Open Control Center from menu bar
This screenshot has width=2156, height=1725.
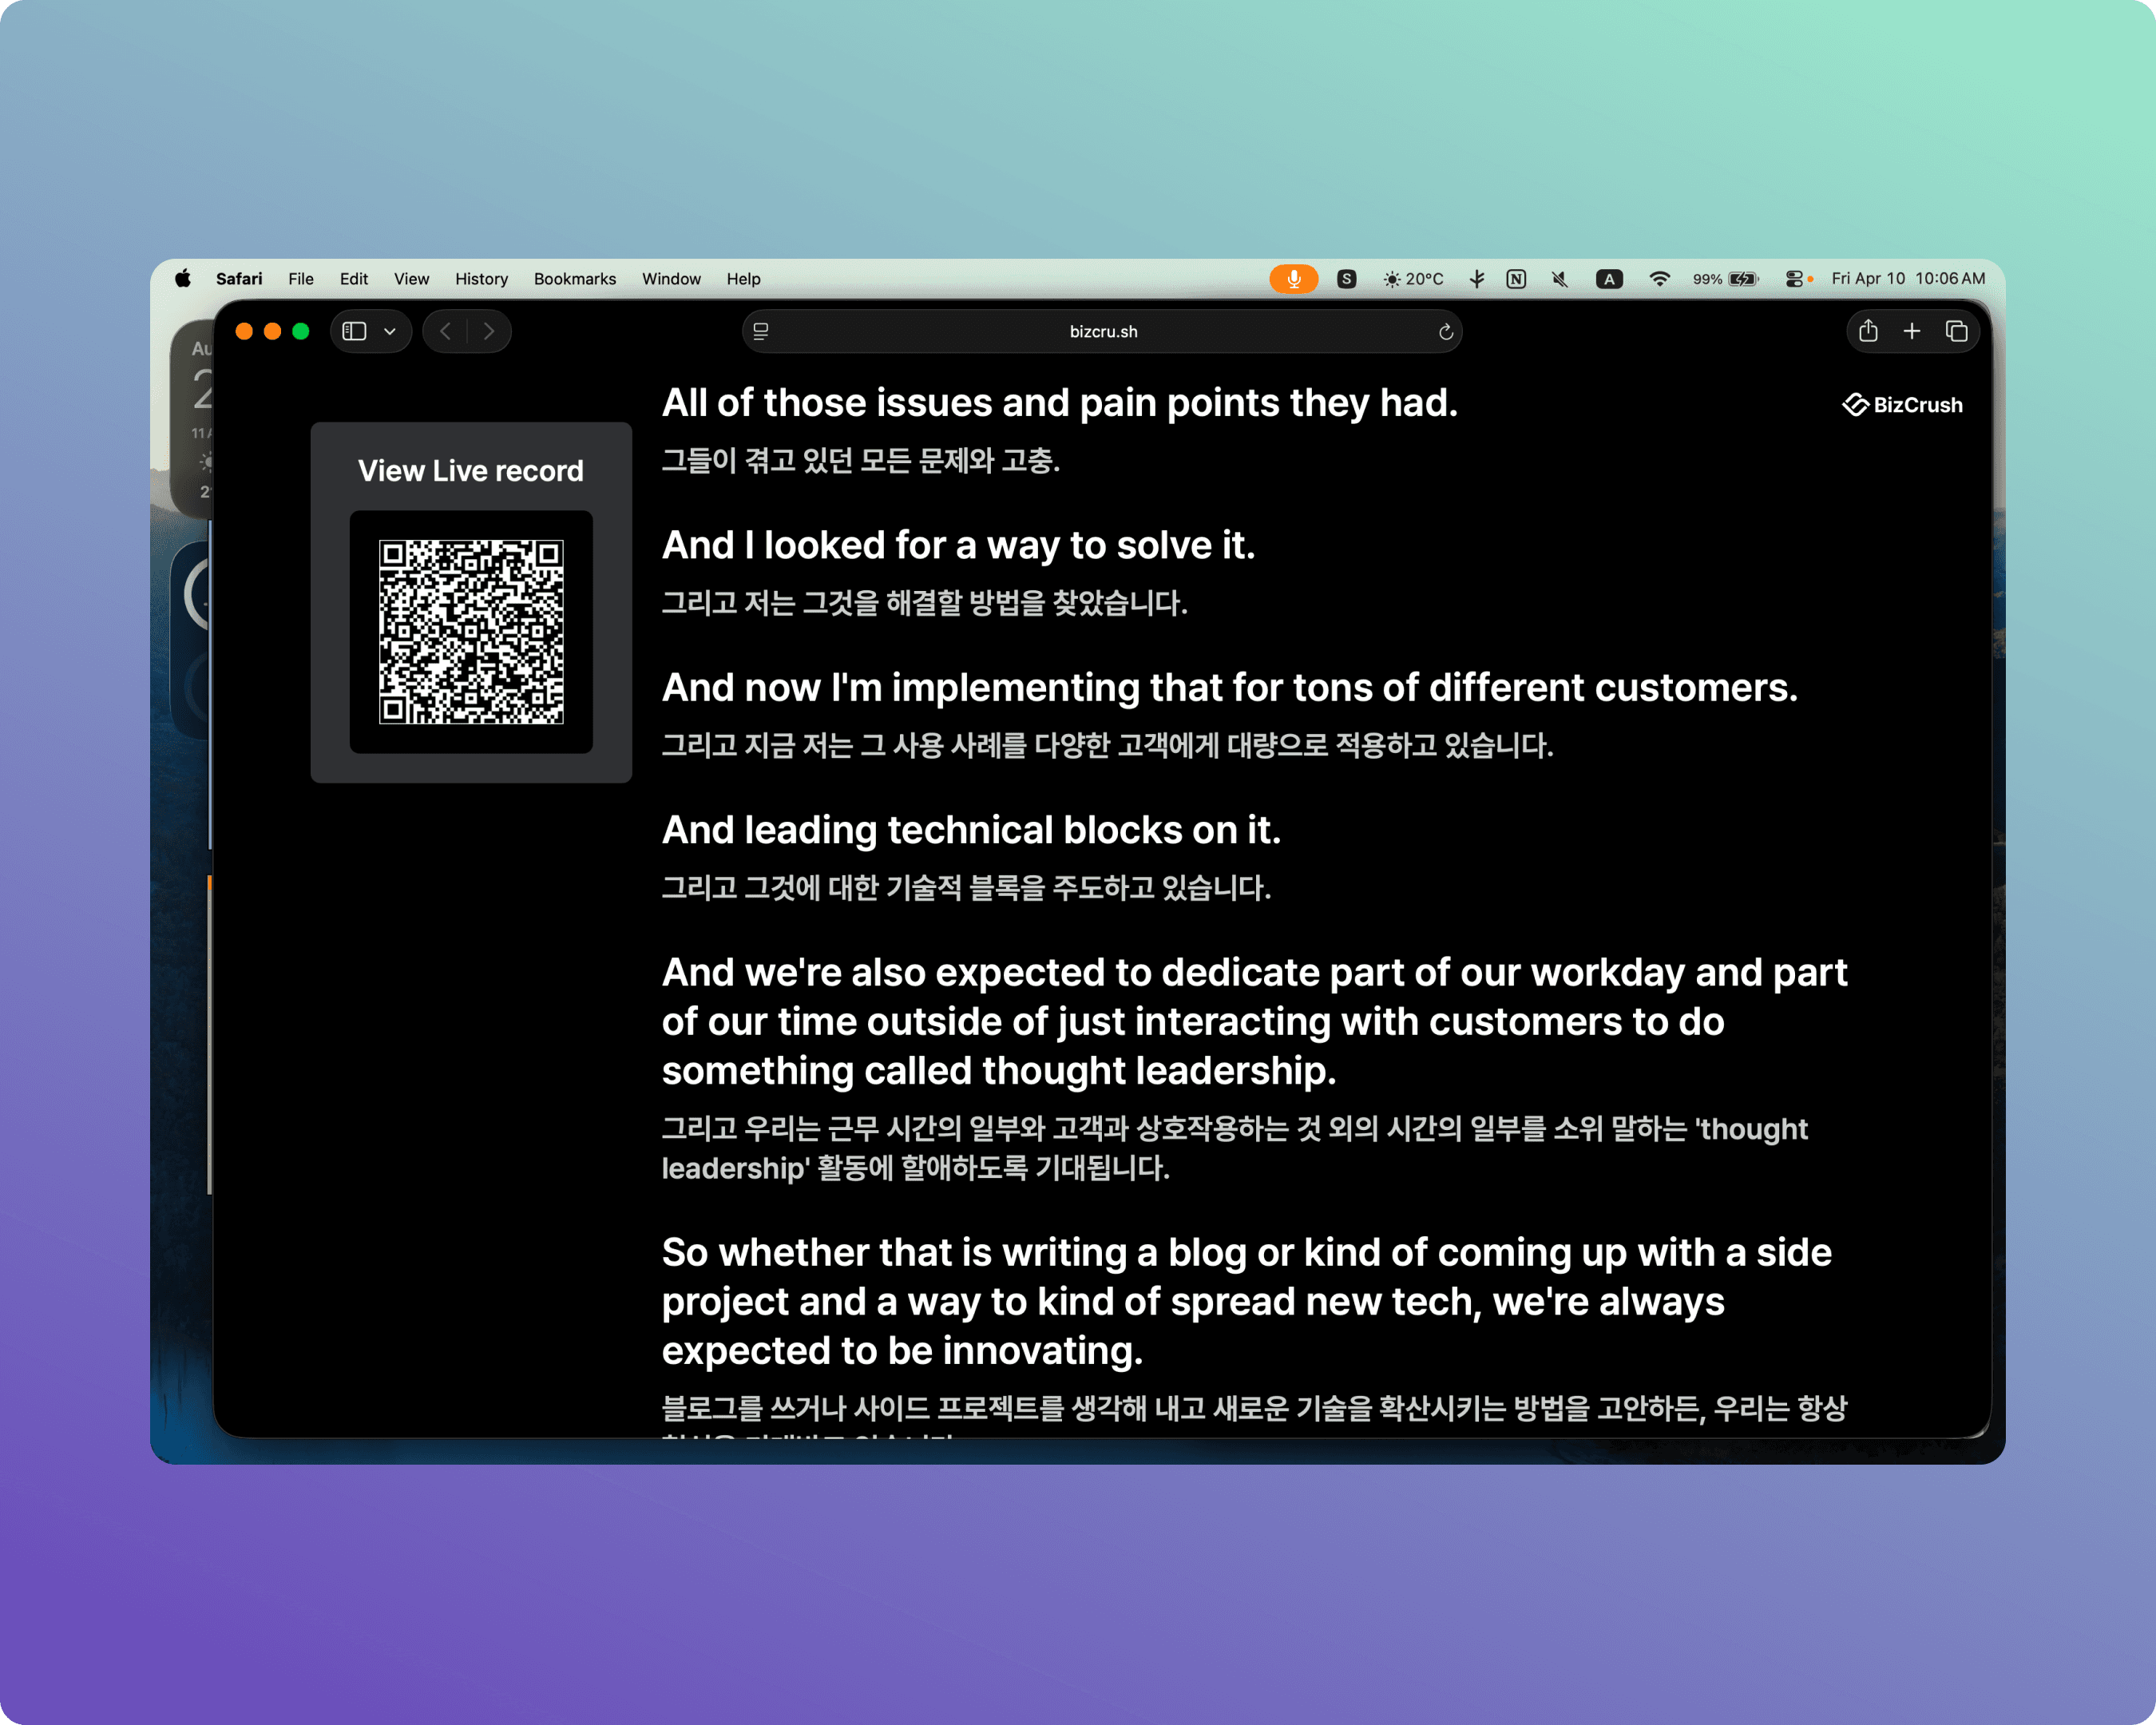point(1794,279)
